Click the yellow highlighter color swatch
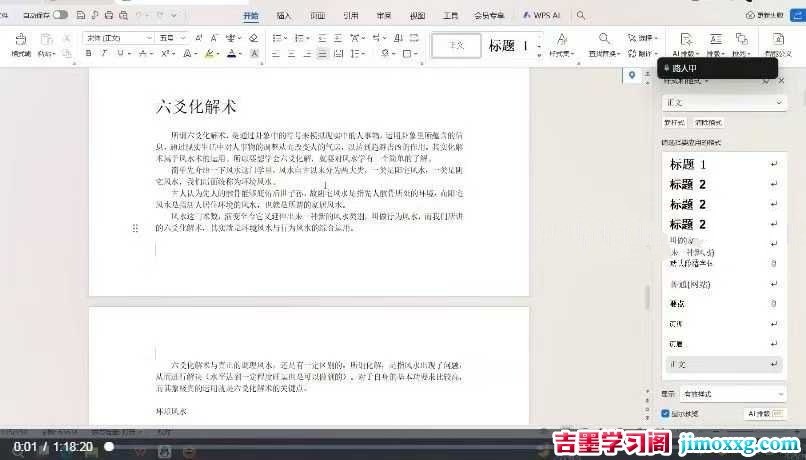This screenshot has height=460, width=806. pos(210,53)
